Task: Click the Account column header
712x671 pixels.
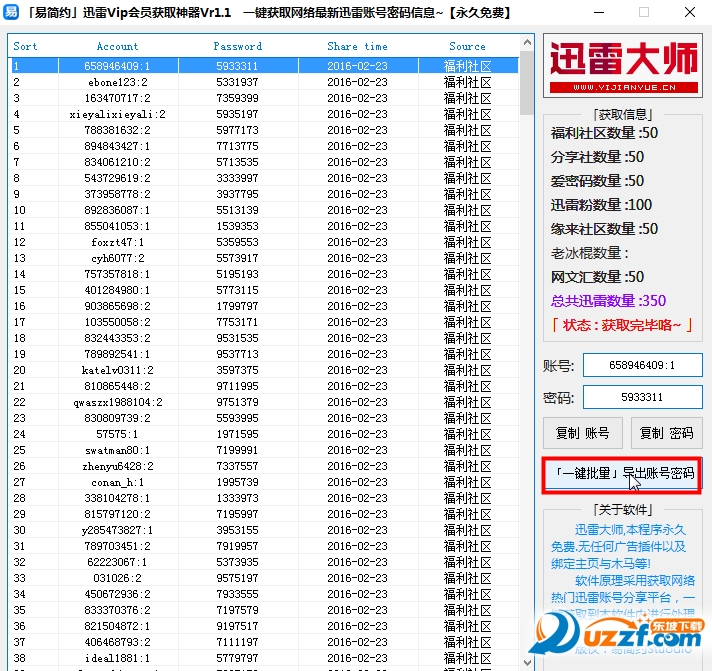Action: point(118,46)
